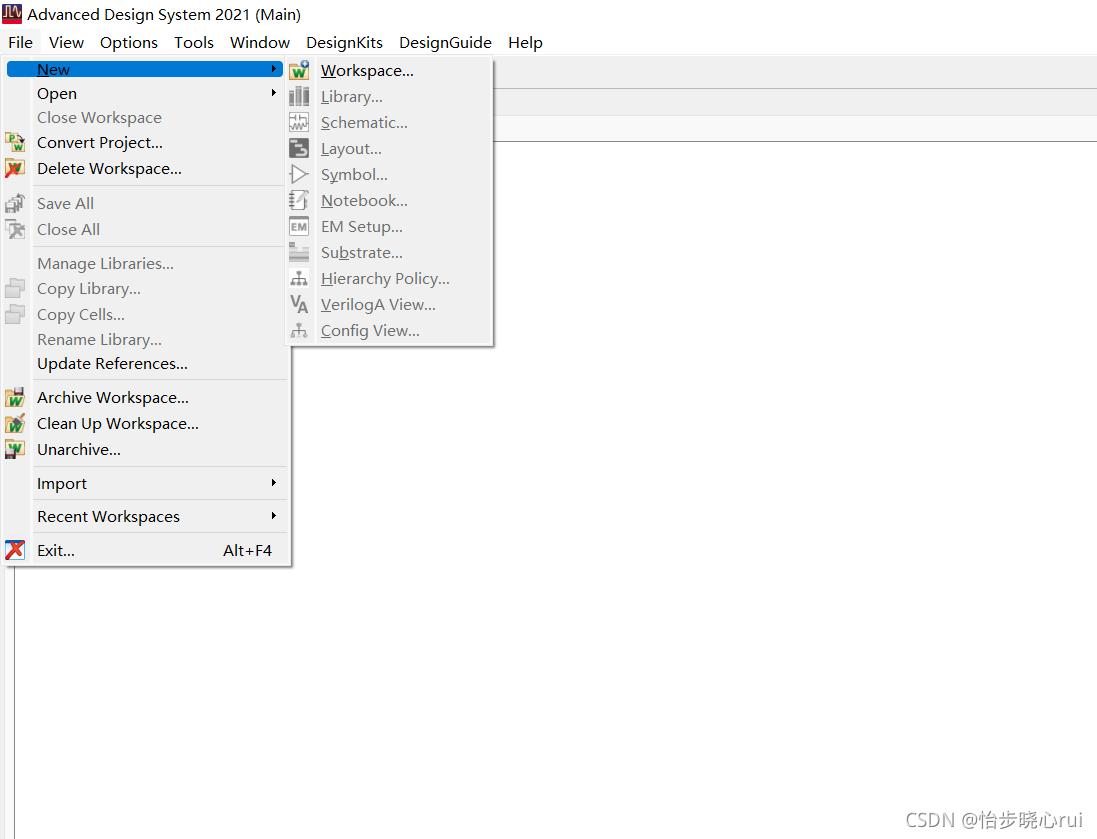Expand the Import submenu arrow
Image resolution: width=1097 pixels, height=839 pixels.
click(274, 483)
